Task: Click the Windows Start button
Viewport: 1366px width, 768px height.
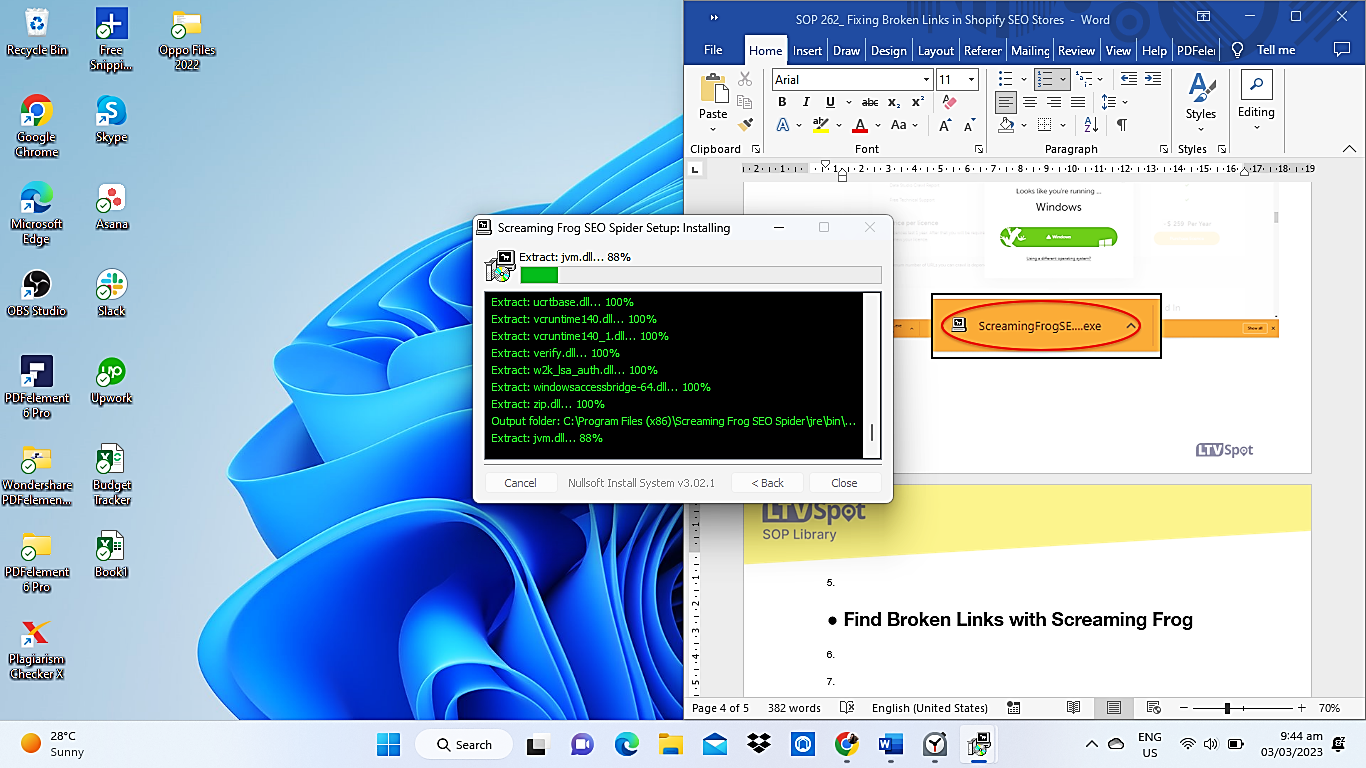Action: (388, 744)
